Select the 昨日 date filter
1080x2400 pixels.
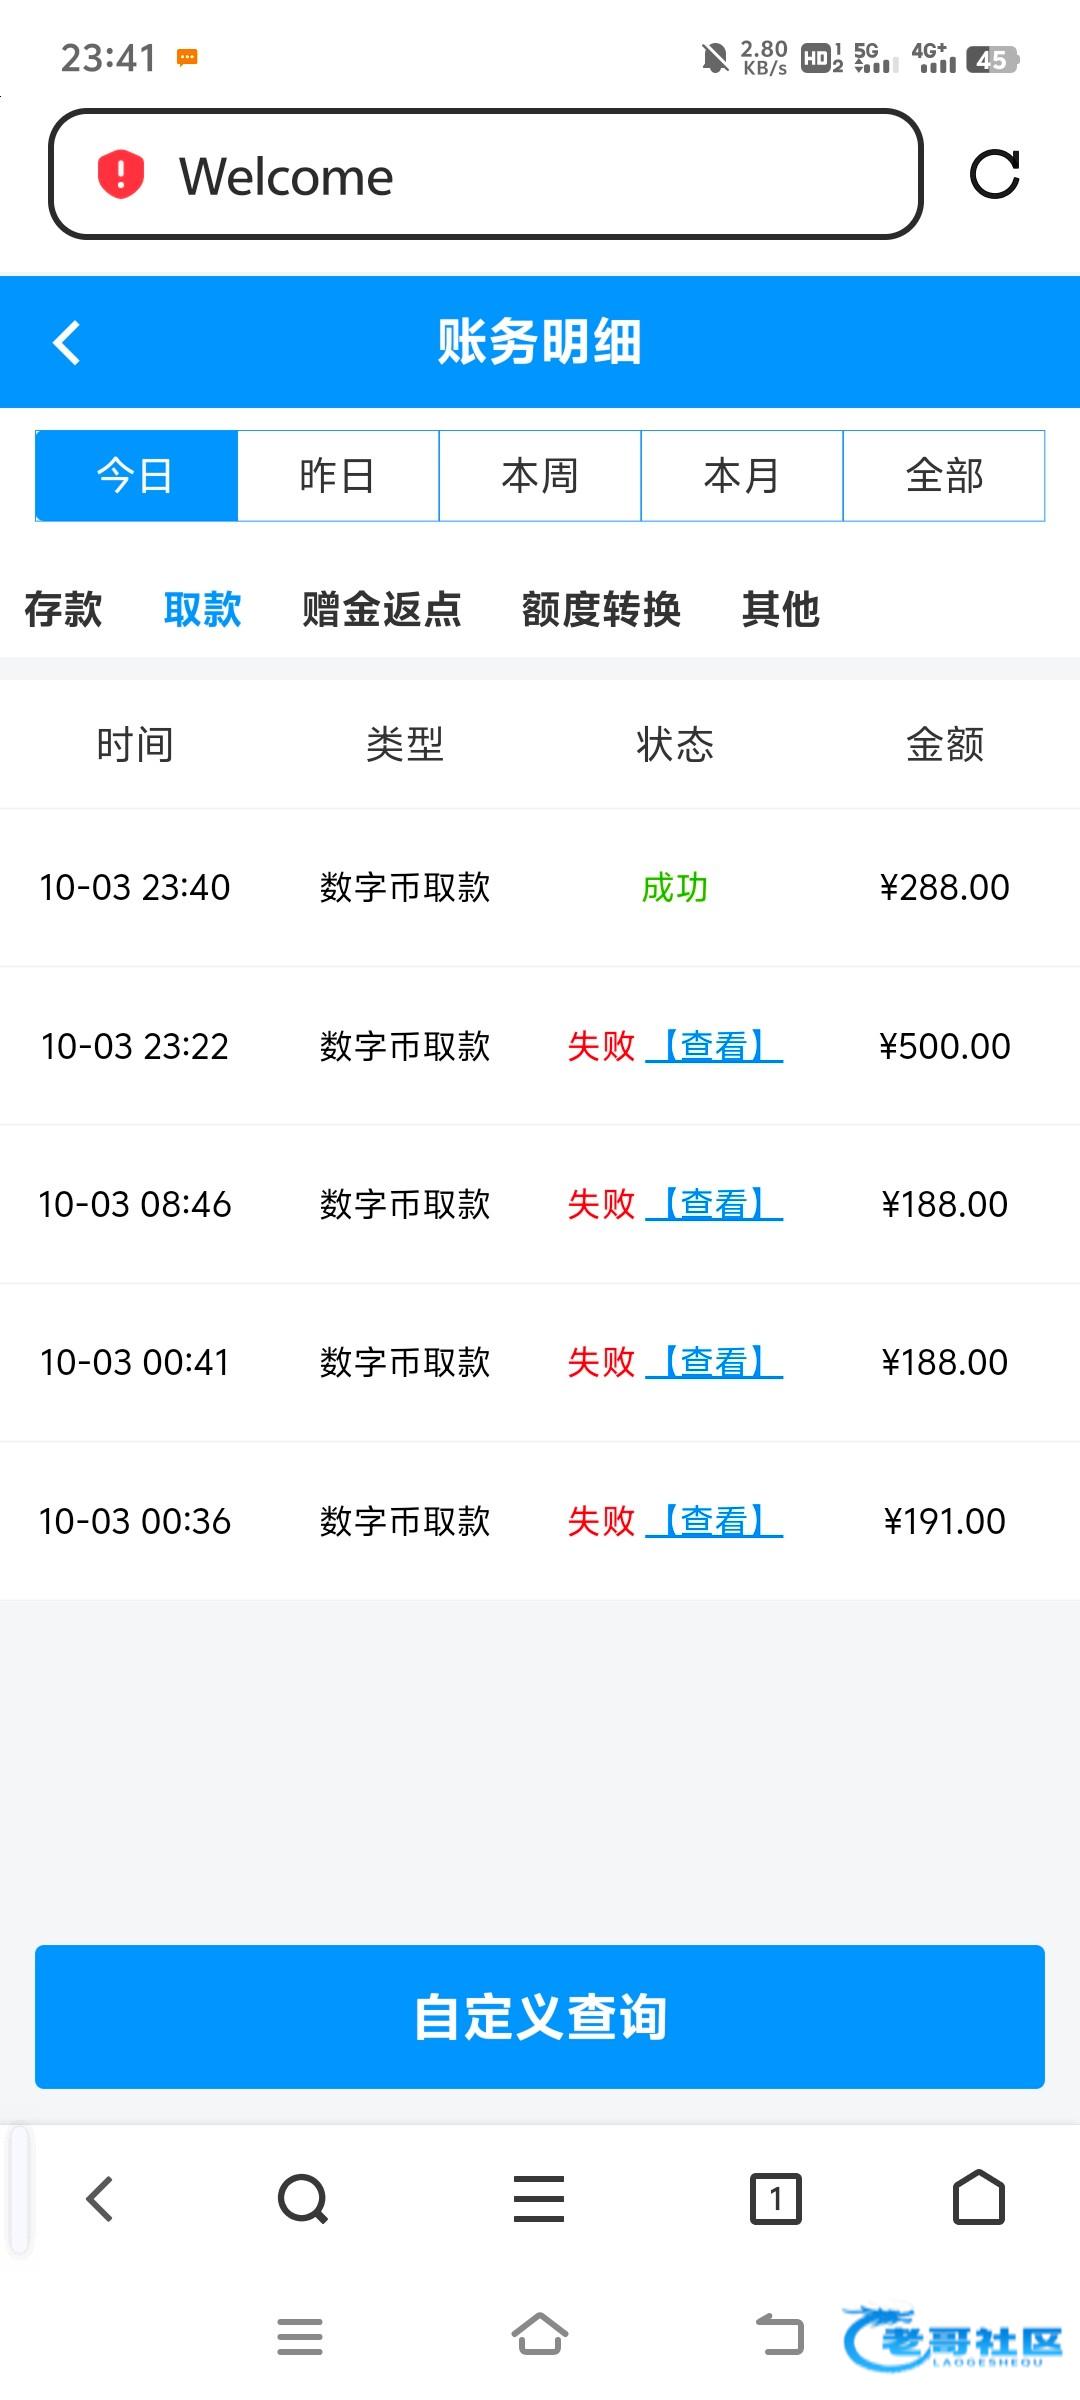point(338,476)
